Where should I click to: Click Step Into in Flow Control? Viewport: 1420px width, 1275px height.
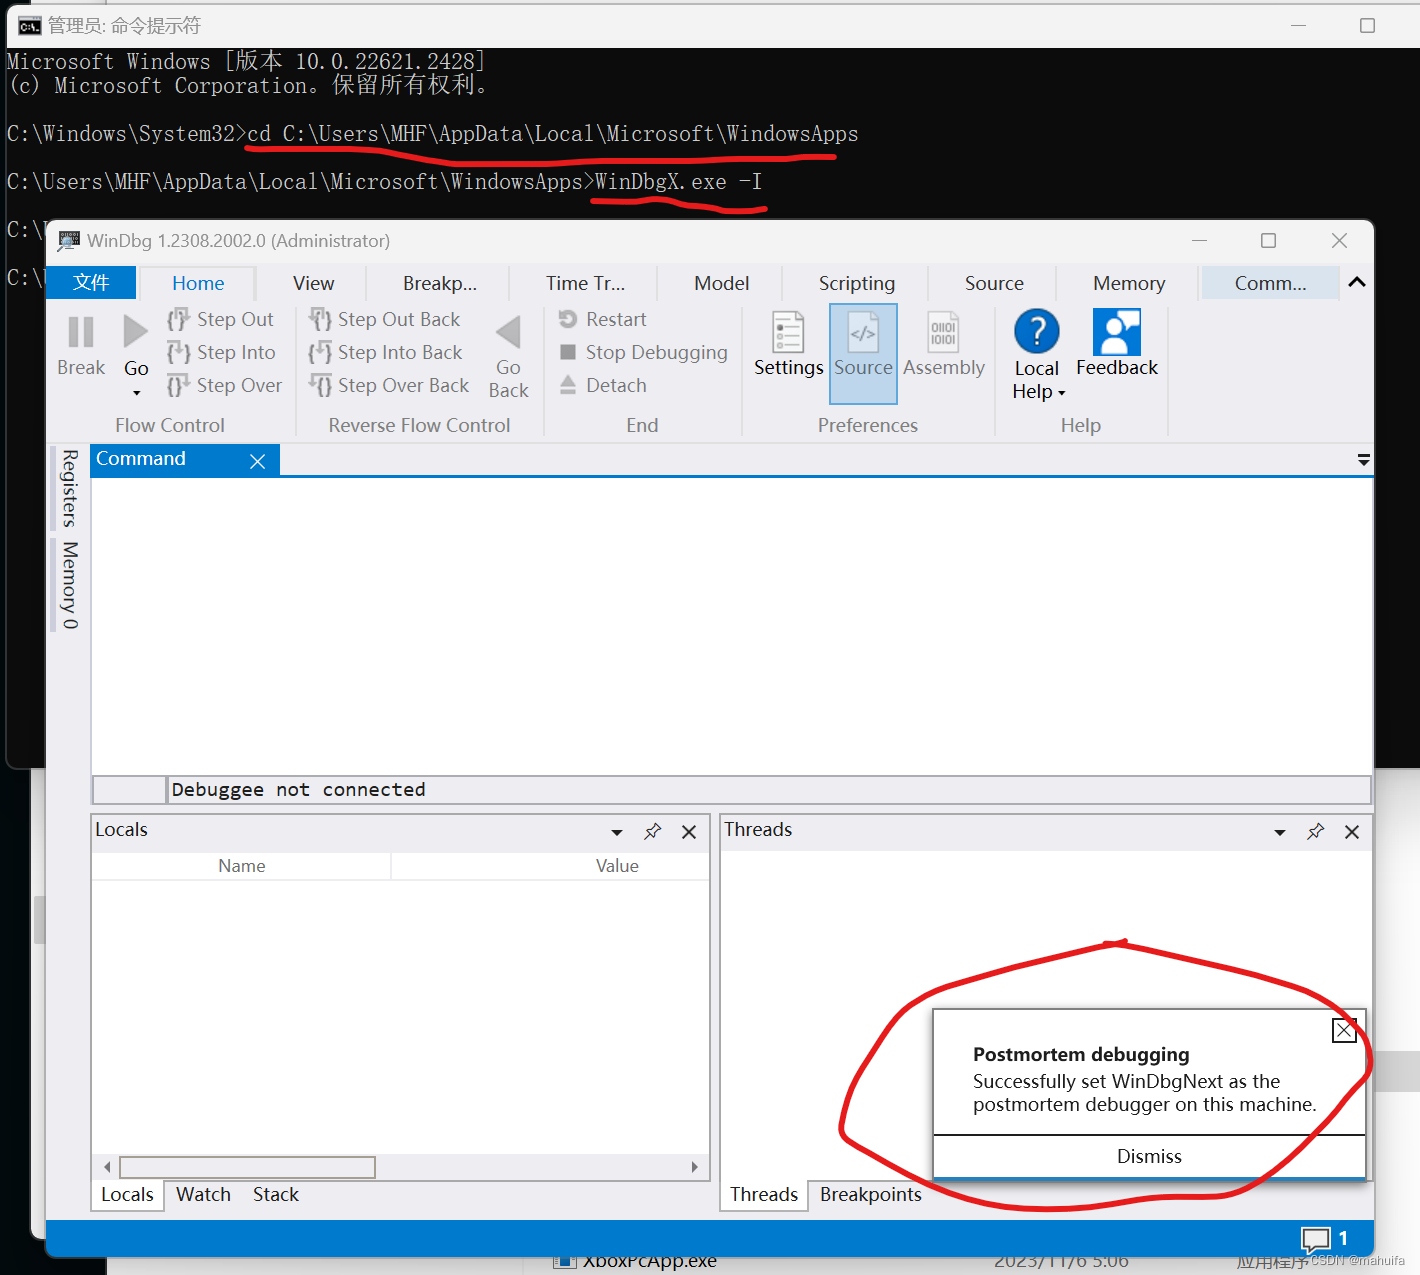221,352
